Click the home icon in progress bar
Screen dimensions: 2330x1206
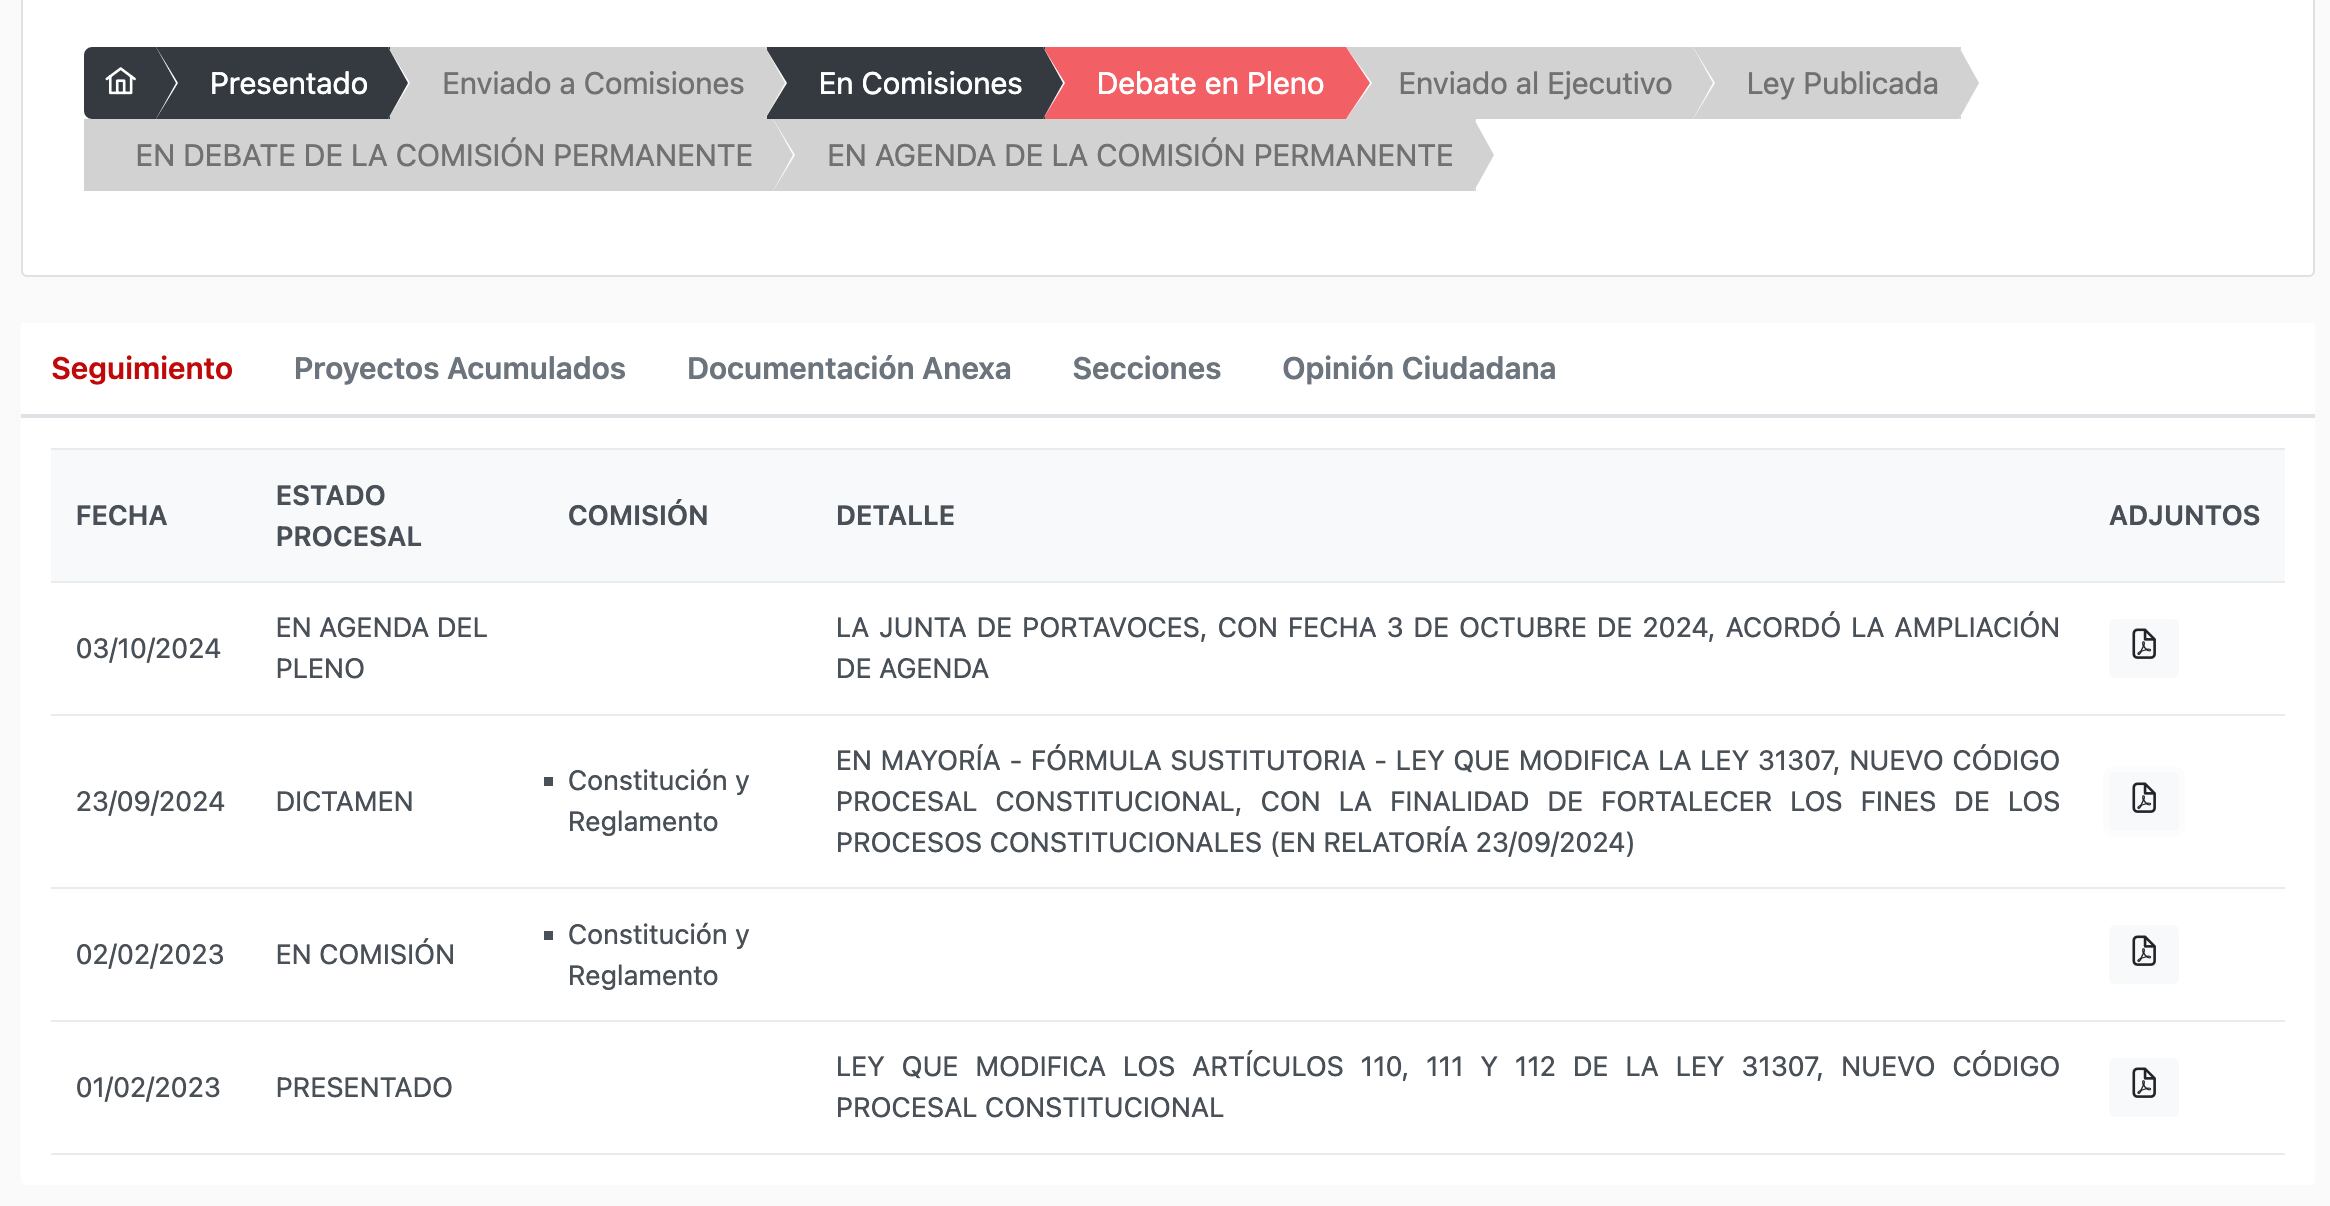click(121, 82)
